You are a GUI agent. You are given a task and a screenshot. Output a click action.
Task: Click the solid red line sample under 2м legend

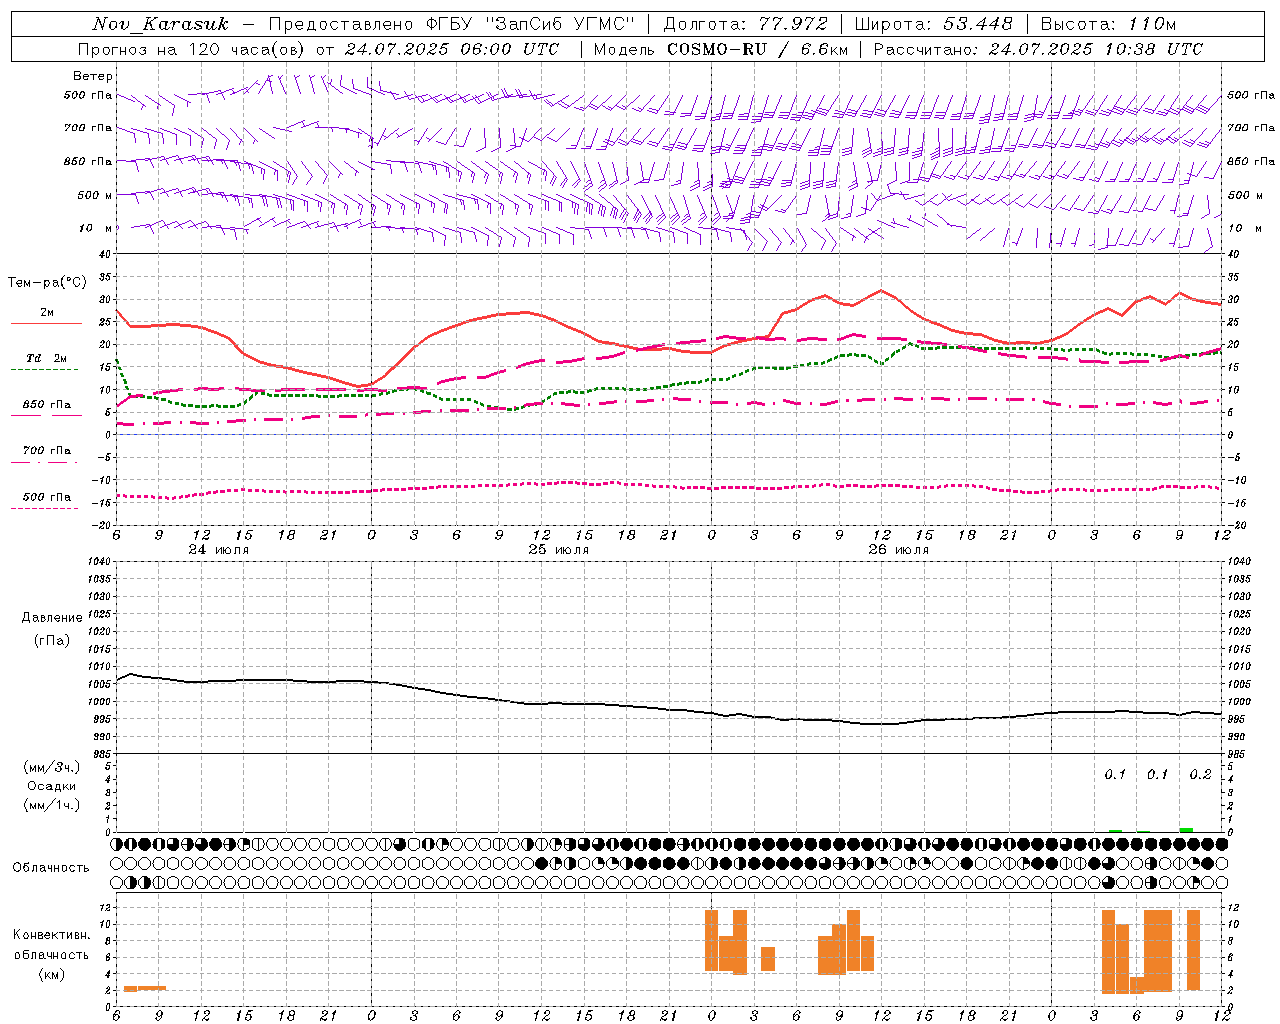(x=46, y=323)
